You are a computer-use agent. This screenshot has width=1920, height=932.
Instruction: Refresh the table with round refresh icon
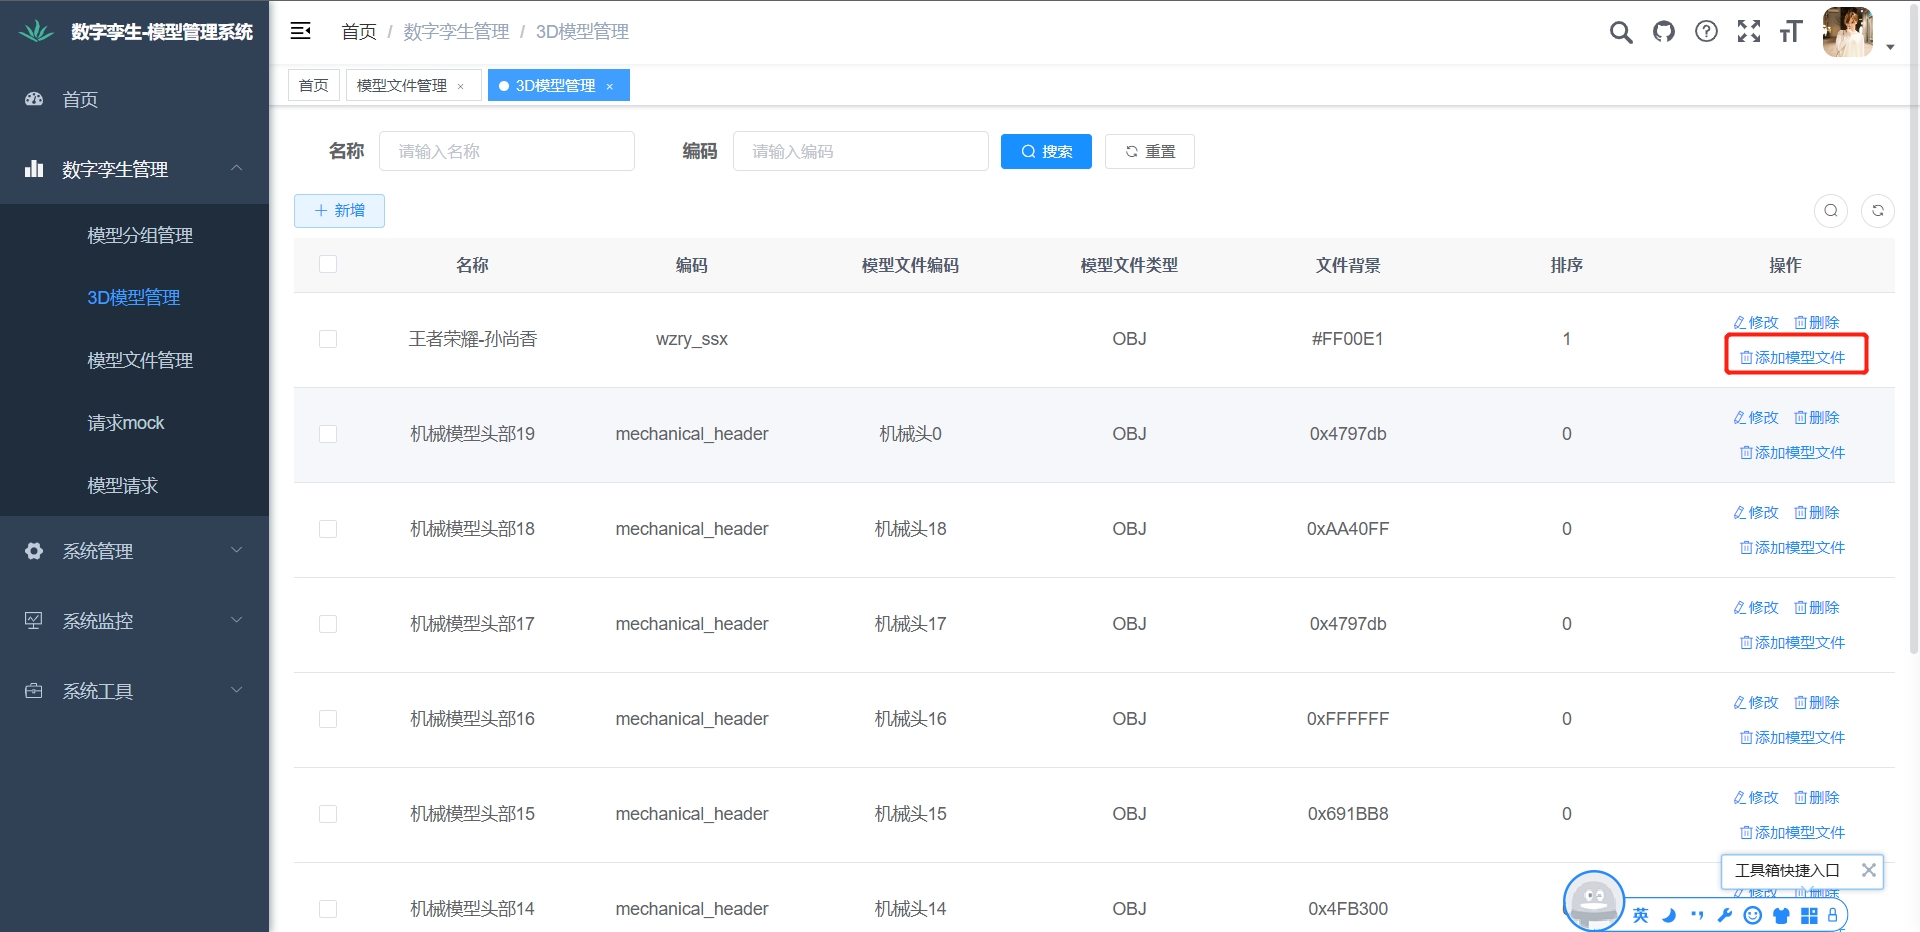coord(1878,210)
